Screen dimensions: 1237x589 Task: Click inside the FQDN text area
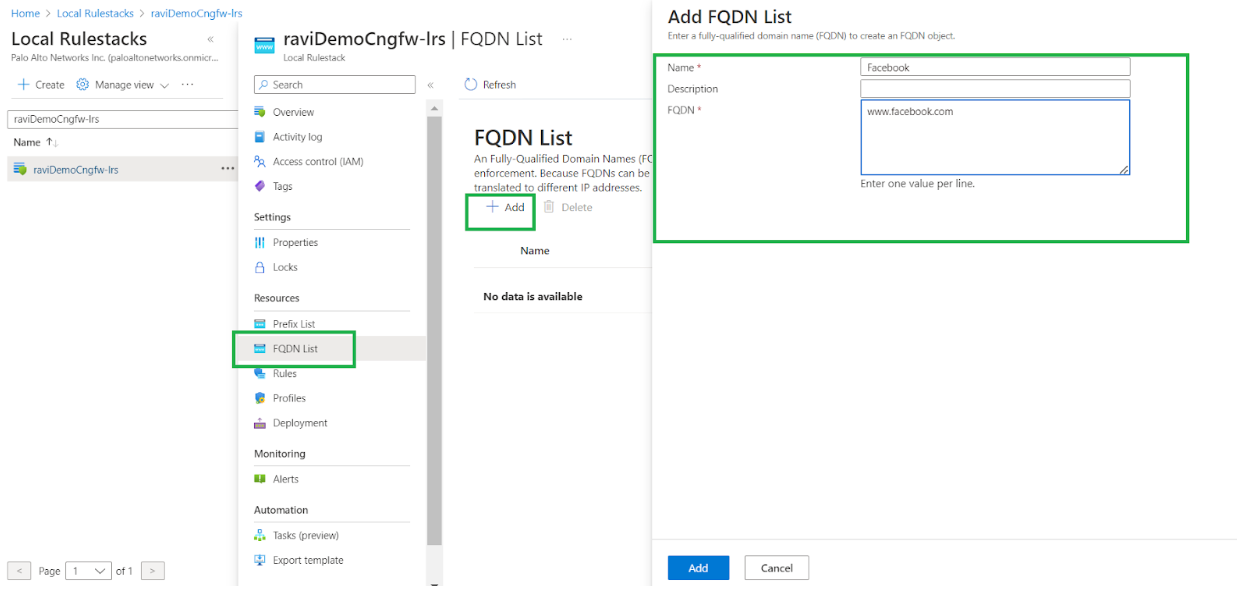(994, 137)
